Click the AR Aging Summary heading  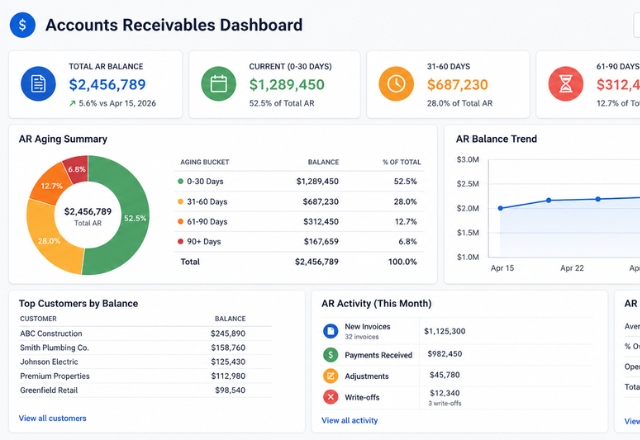[63, 139]
